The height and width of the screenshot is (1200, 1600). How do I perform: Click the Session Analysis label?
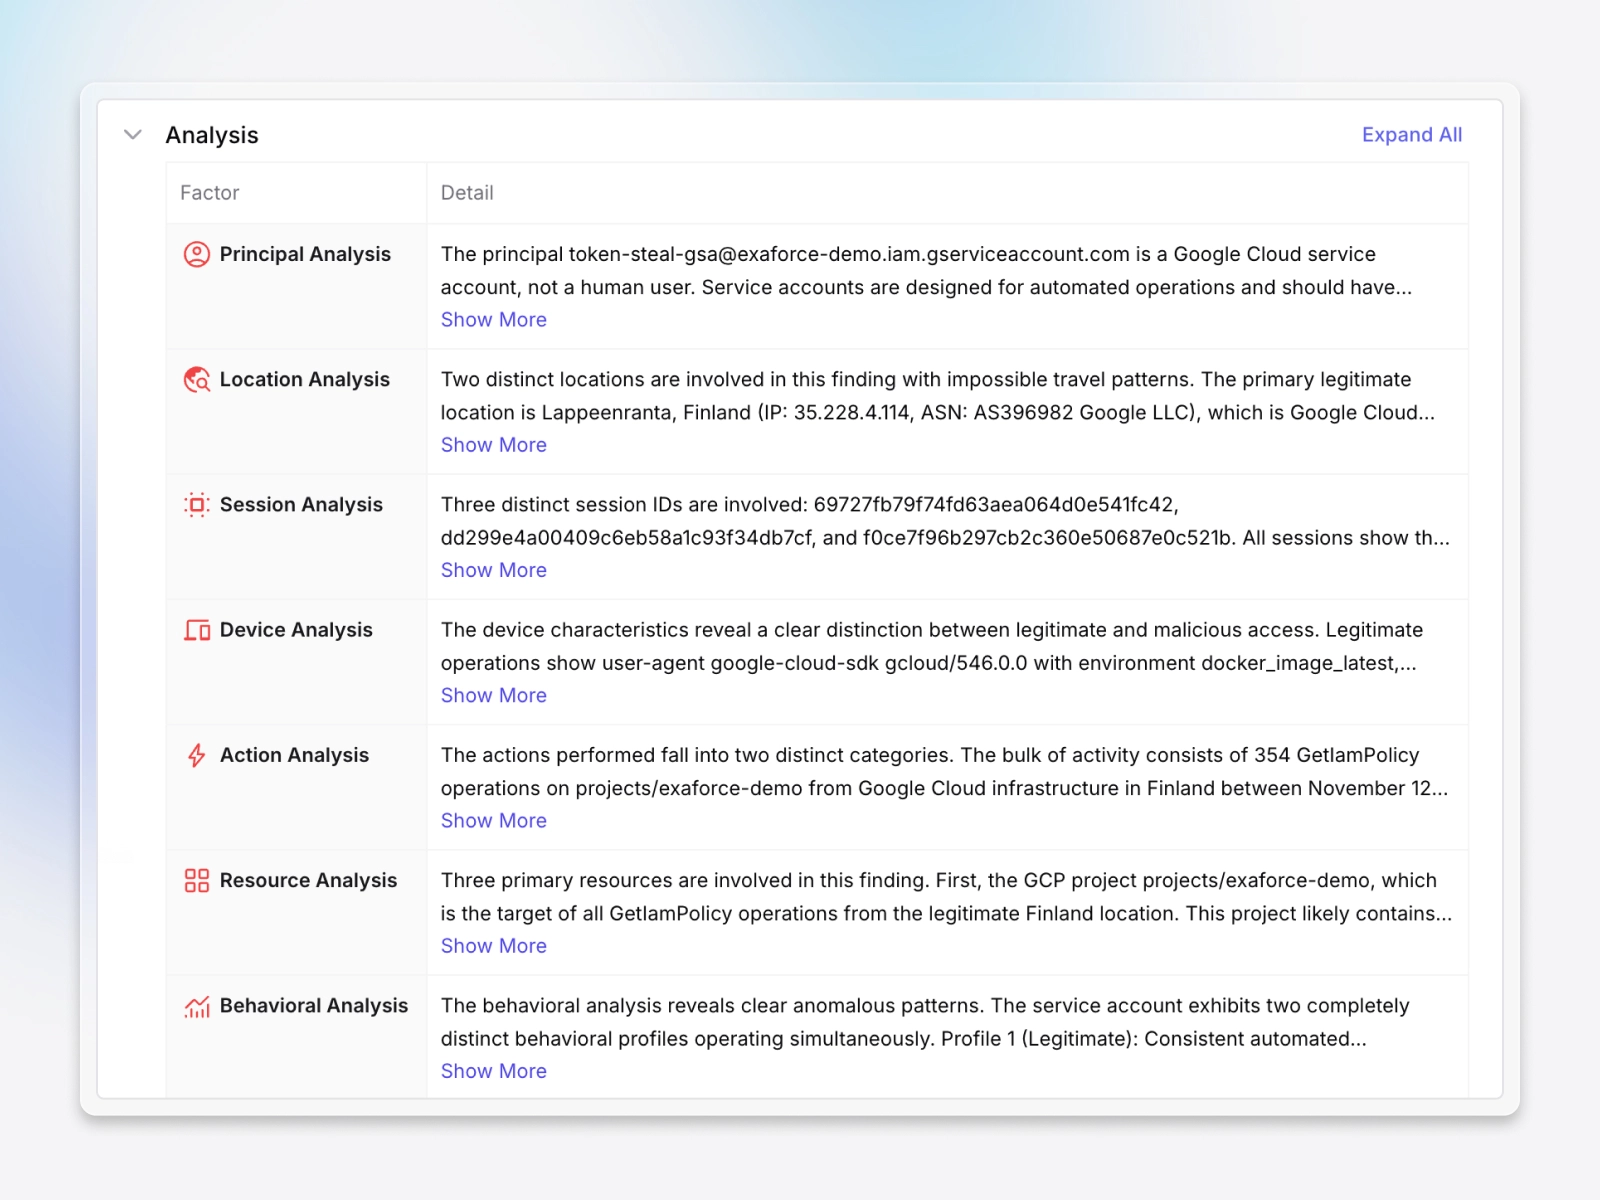point(301,505)
